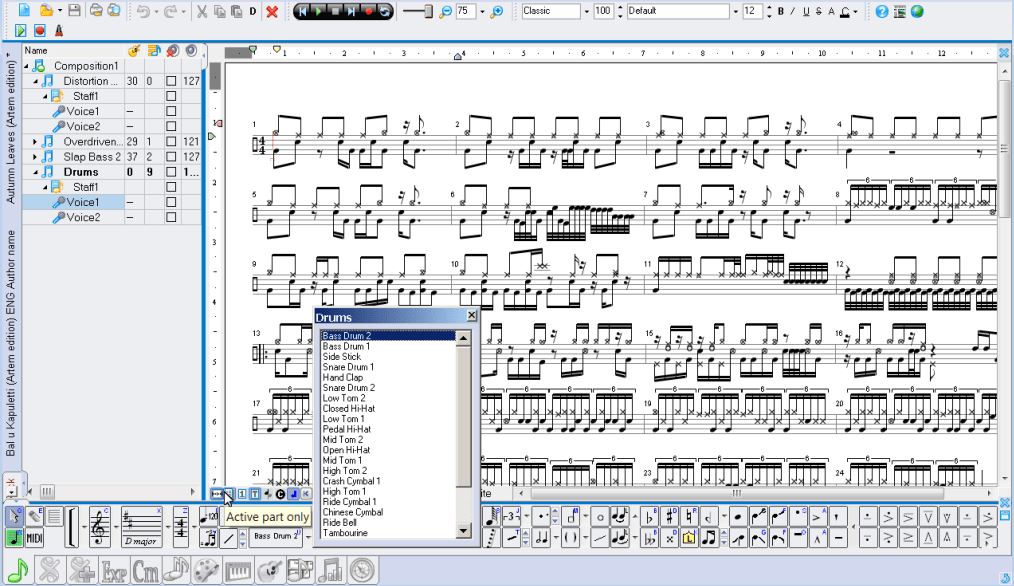Check the Slap Bass 2 track checkbox

click(x=171, y=157)
